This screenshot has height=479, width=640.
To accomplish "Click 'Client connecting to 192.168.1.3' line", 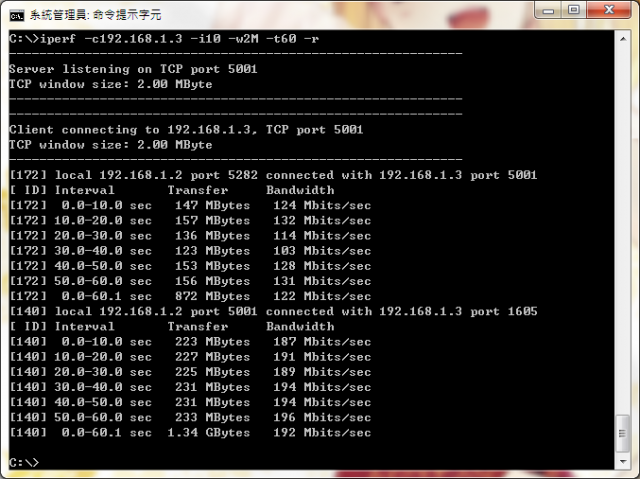I will [x=186, y=130].
